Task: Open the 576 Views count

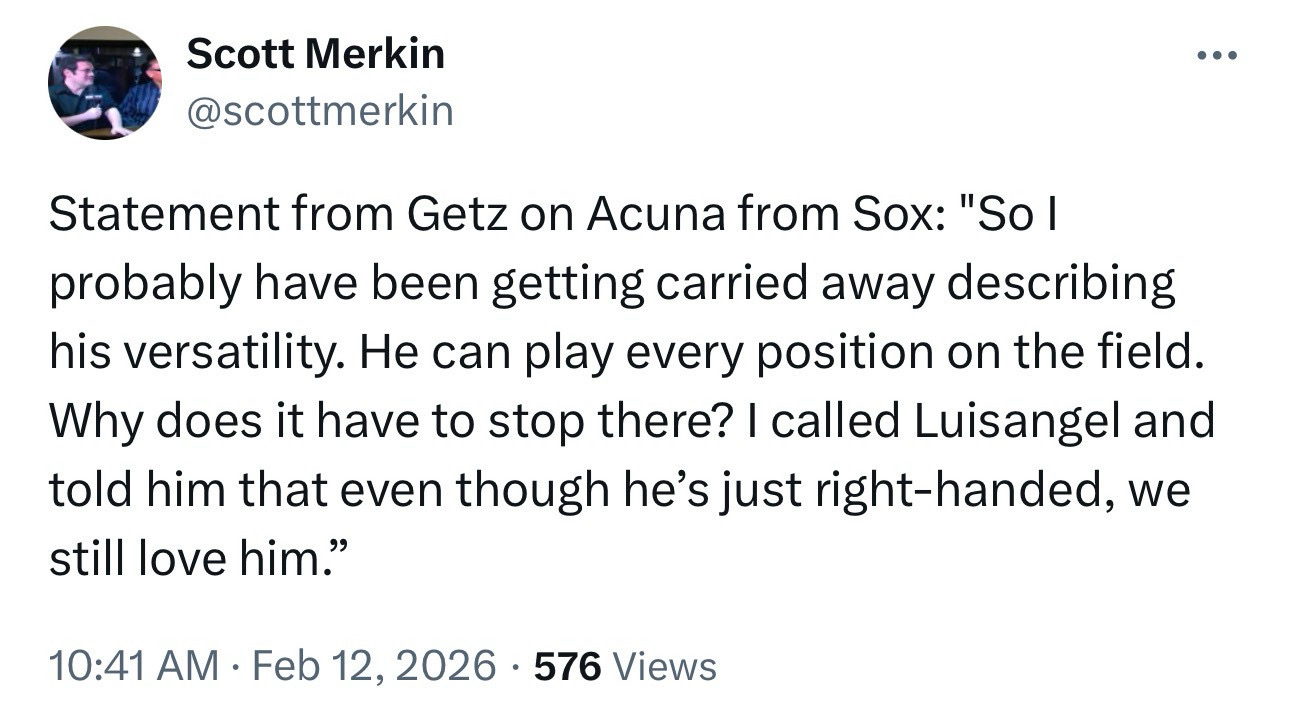Action: (626, 665)
